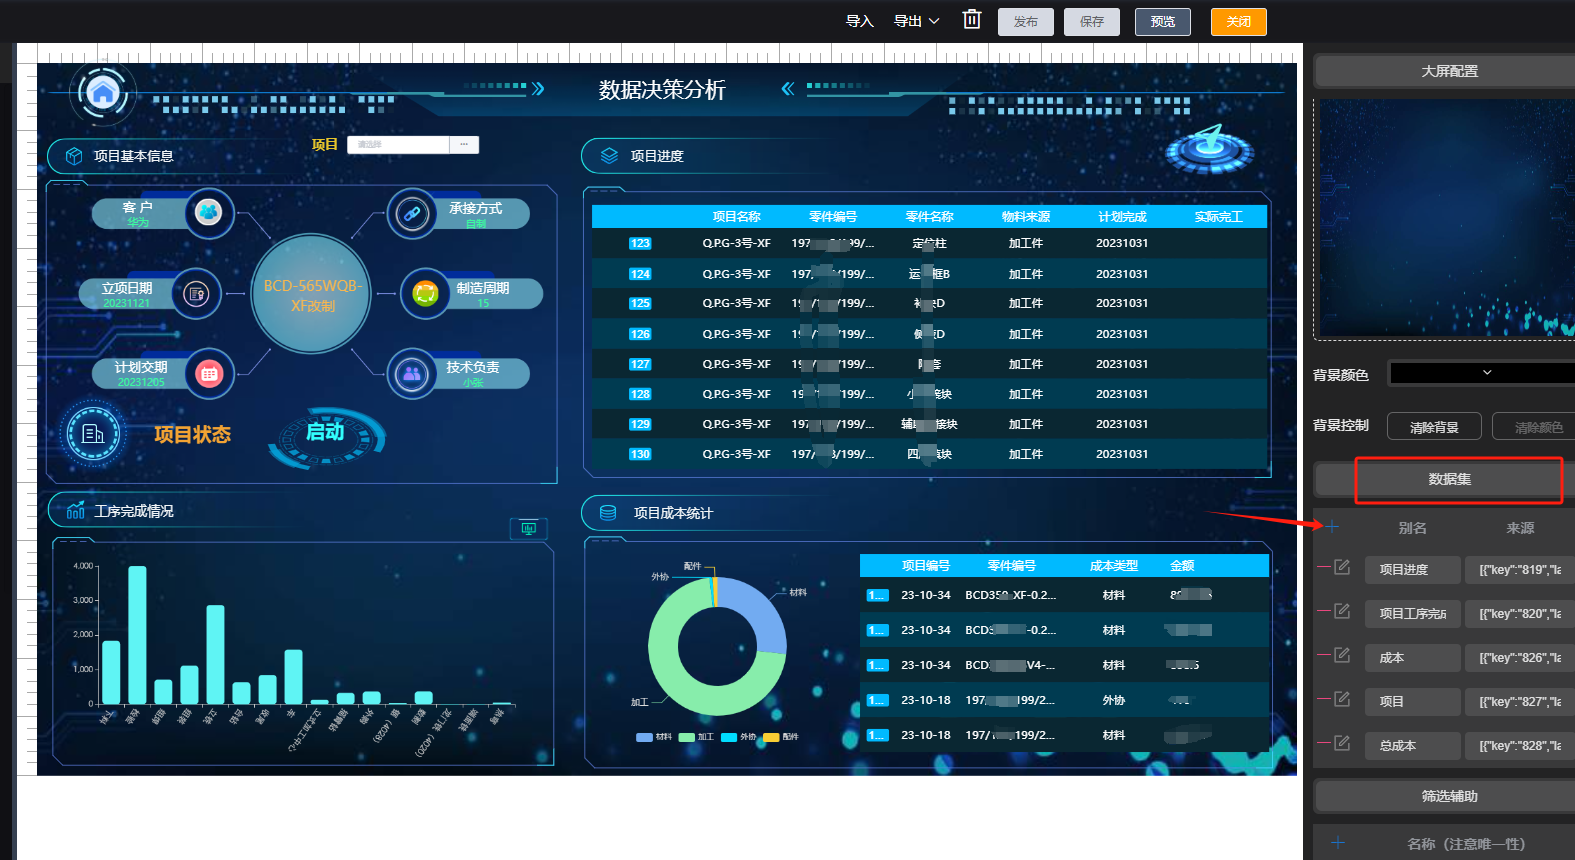Screen dimensions: 1575x860
Task: Click edit icon for 总成本 dataset row
Action: 1342,744
